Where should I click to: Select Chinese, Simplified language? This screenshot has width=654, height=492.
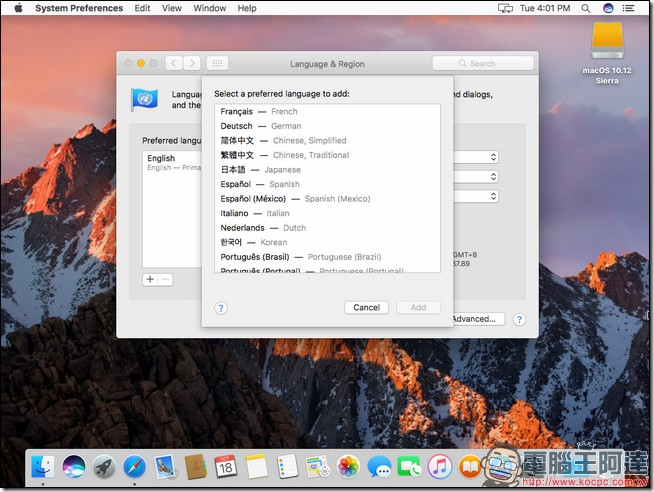pyautogui.click(x=327, y=141)
